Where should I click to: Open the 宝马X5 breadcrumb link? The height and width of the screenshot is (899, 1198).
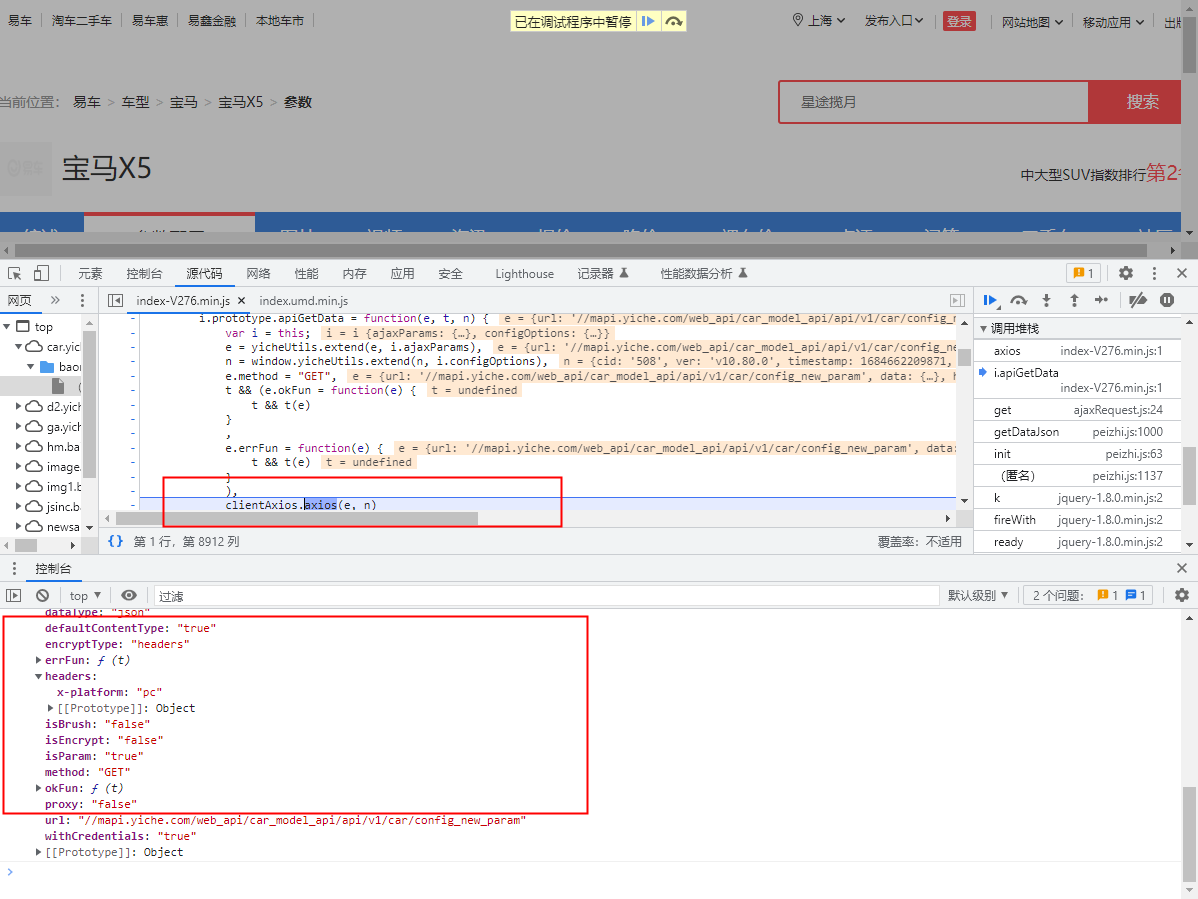pyautogui.click(x=241, y=102)
